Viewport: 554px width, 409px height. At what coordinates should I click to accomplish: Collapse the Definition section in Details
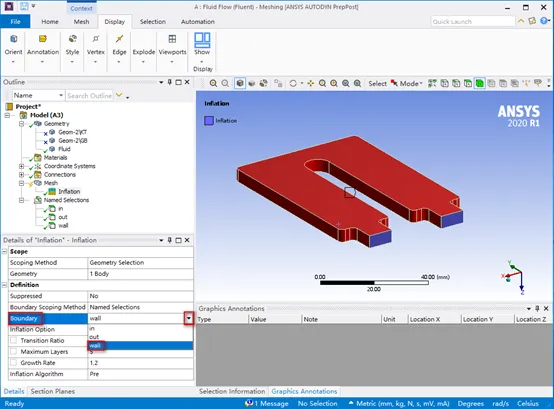point(5,285)
